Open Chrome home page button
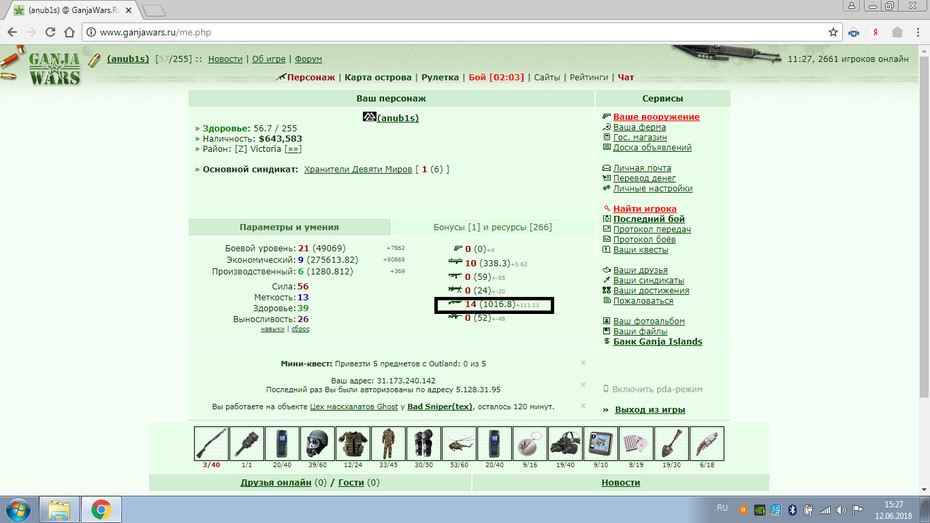The height and width of the screenshot is (523, 930). pyautogui.click(x=69, y=32)
